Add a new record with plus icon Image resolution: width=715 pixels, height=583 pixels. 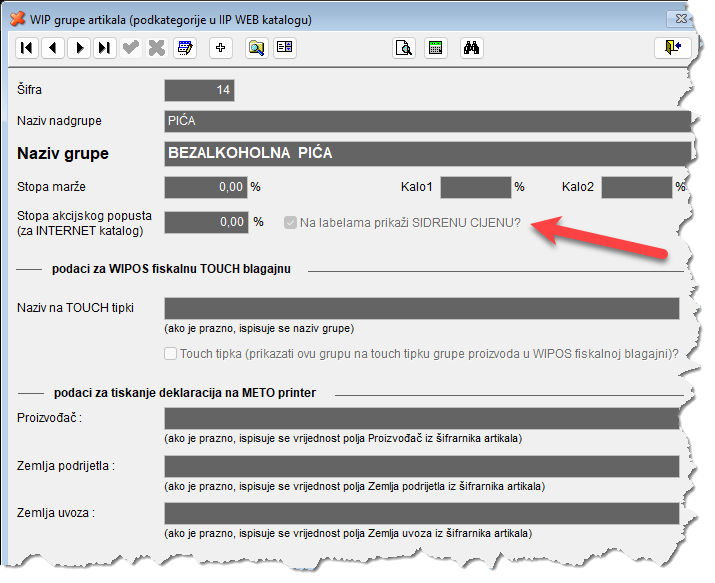[x=221, y=47]
